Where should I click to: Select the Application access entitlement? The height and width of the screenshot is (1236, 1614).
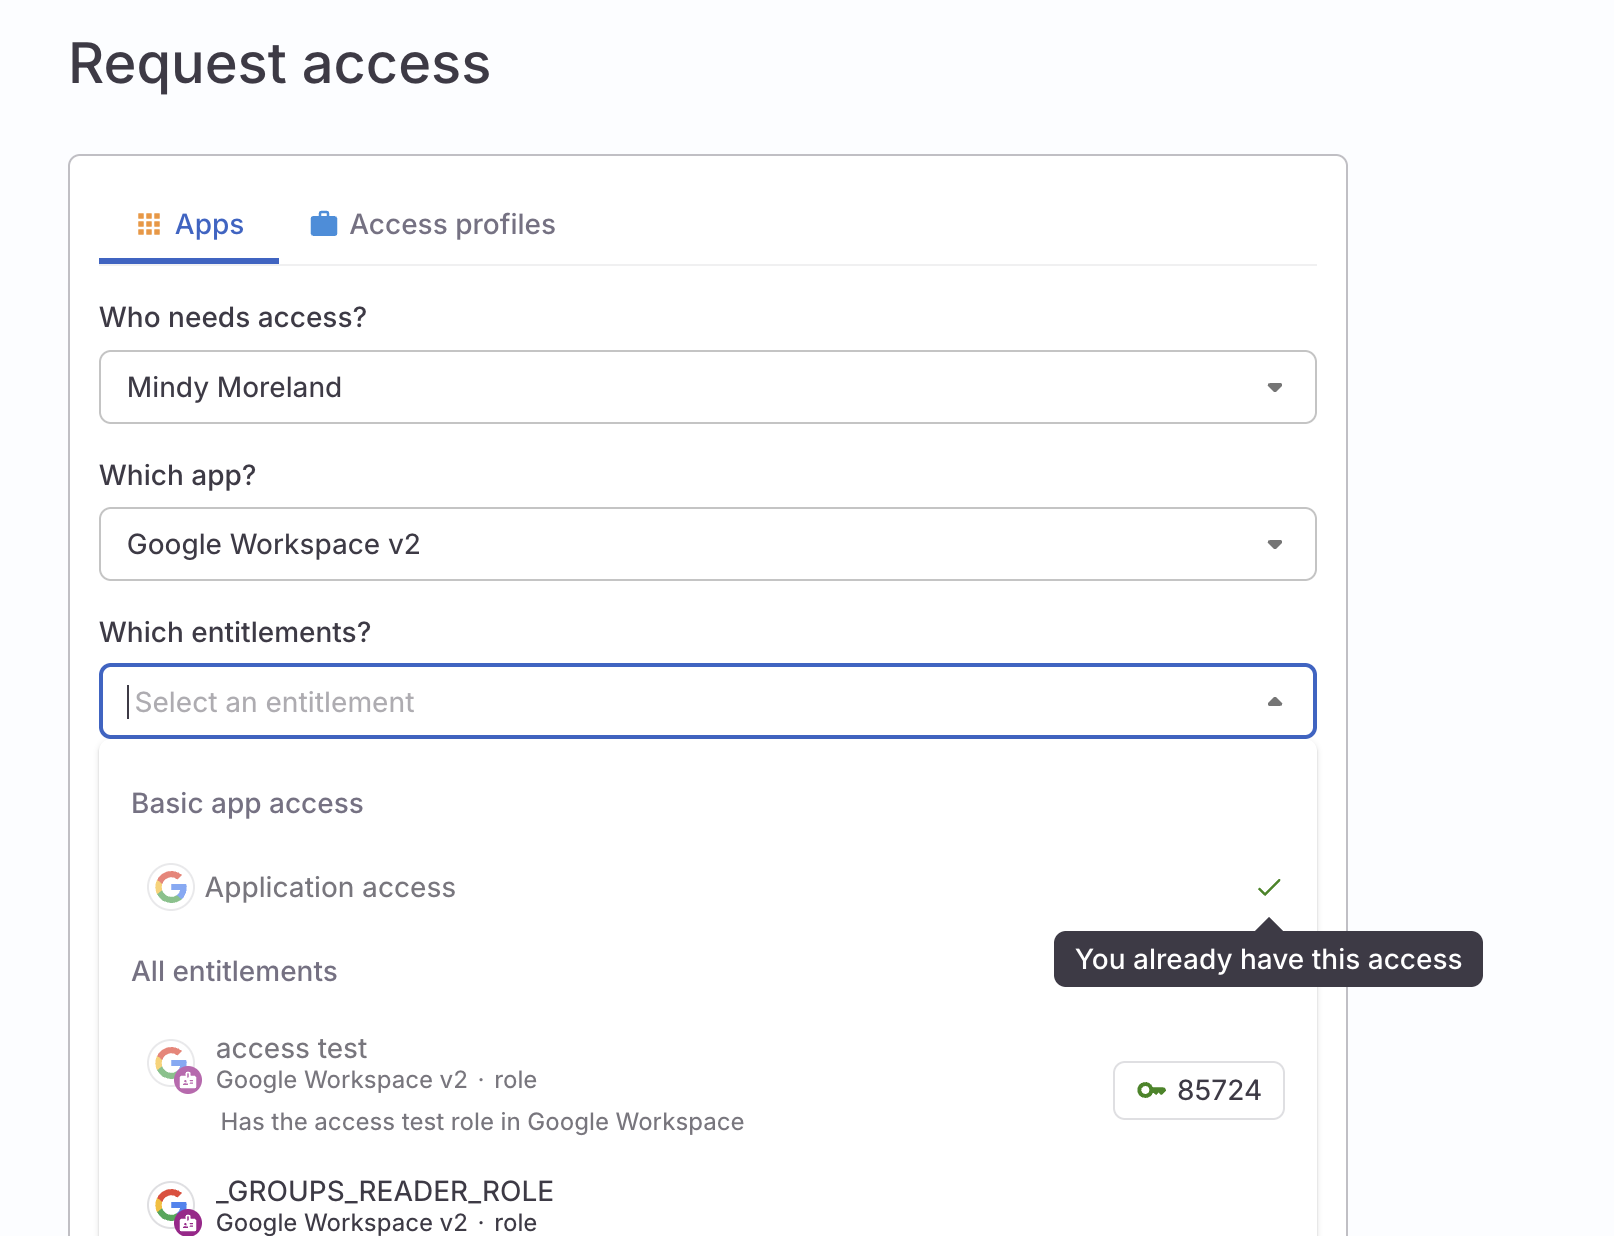[x=330, y=887]
